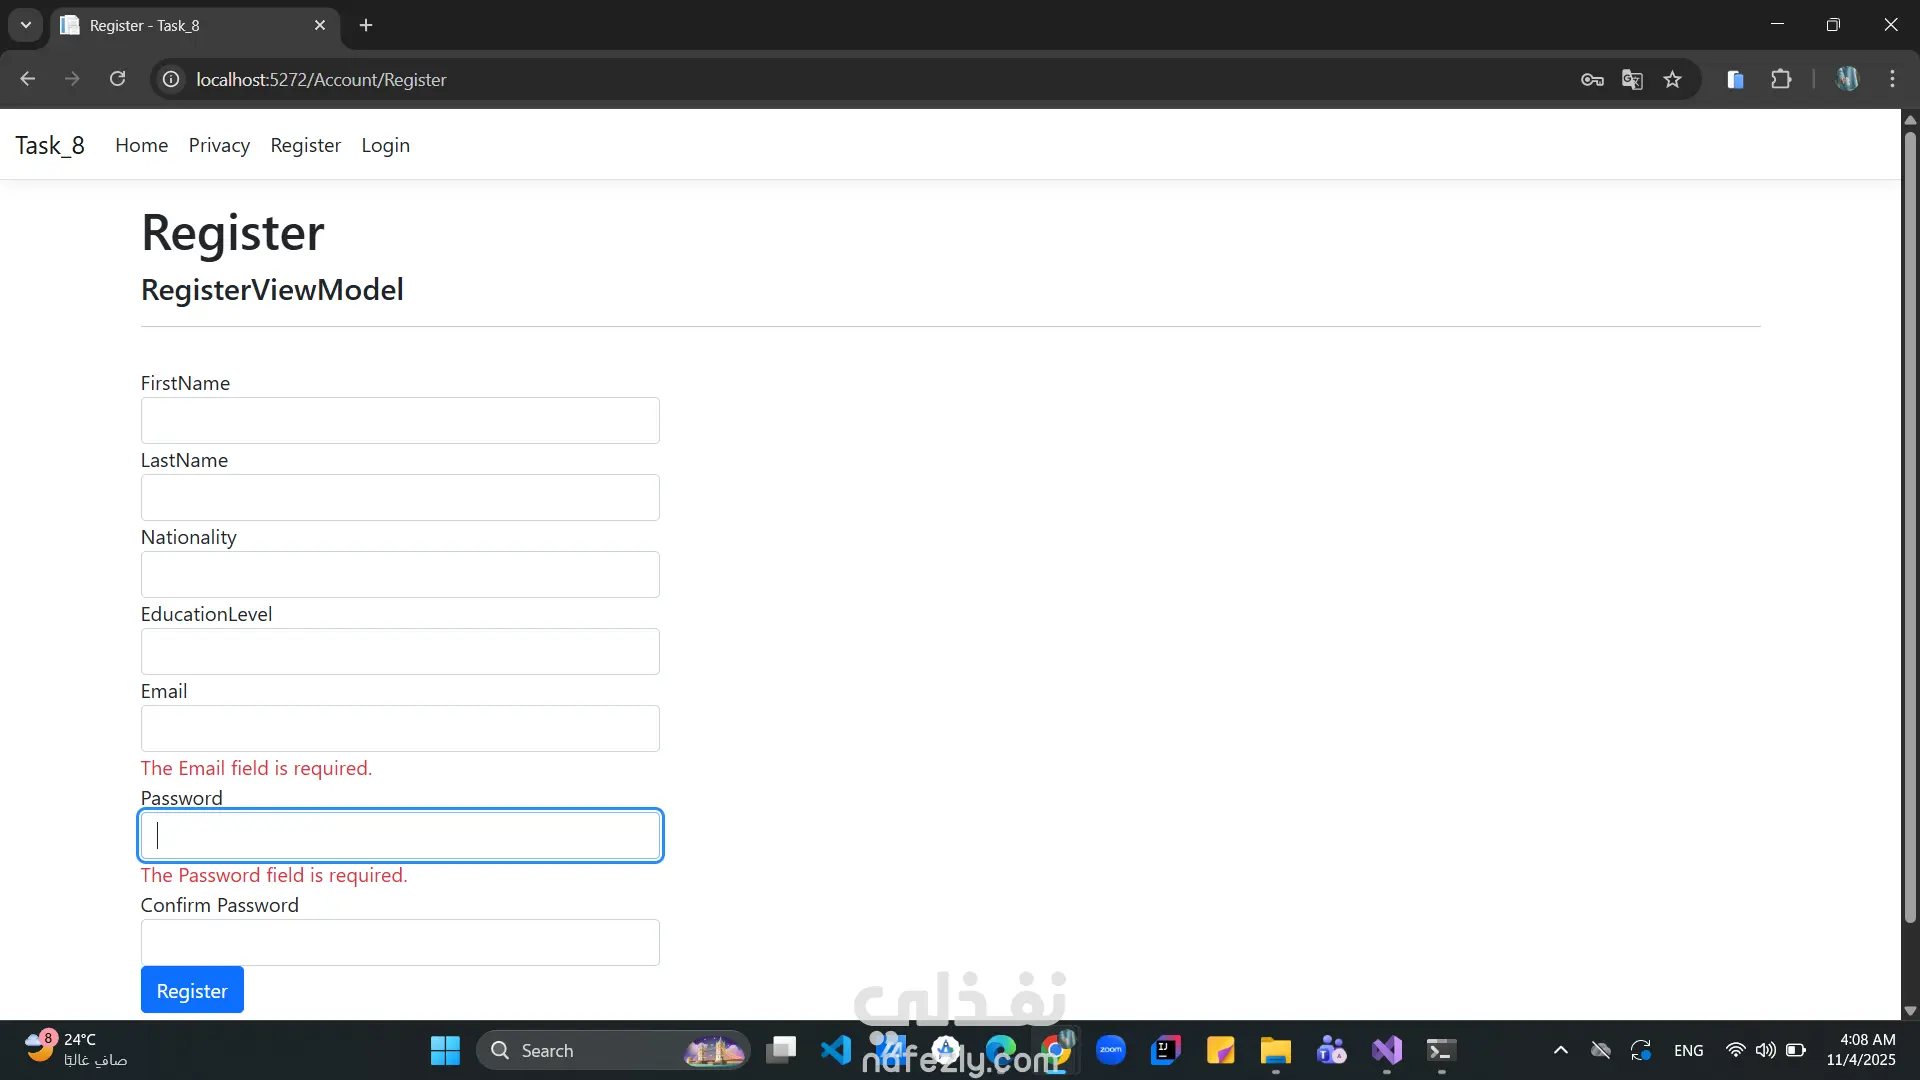Open Visual Studio Code from taskbar
Viewport: 1920px width, 1080px height.
pos(836,1050)
